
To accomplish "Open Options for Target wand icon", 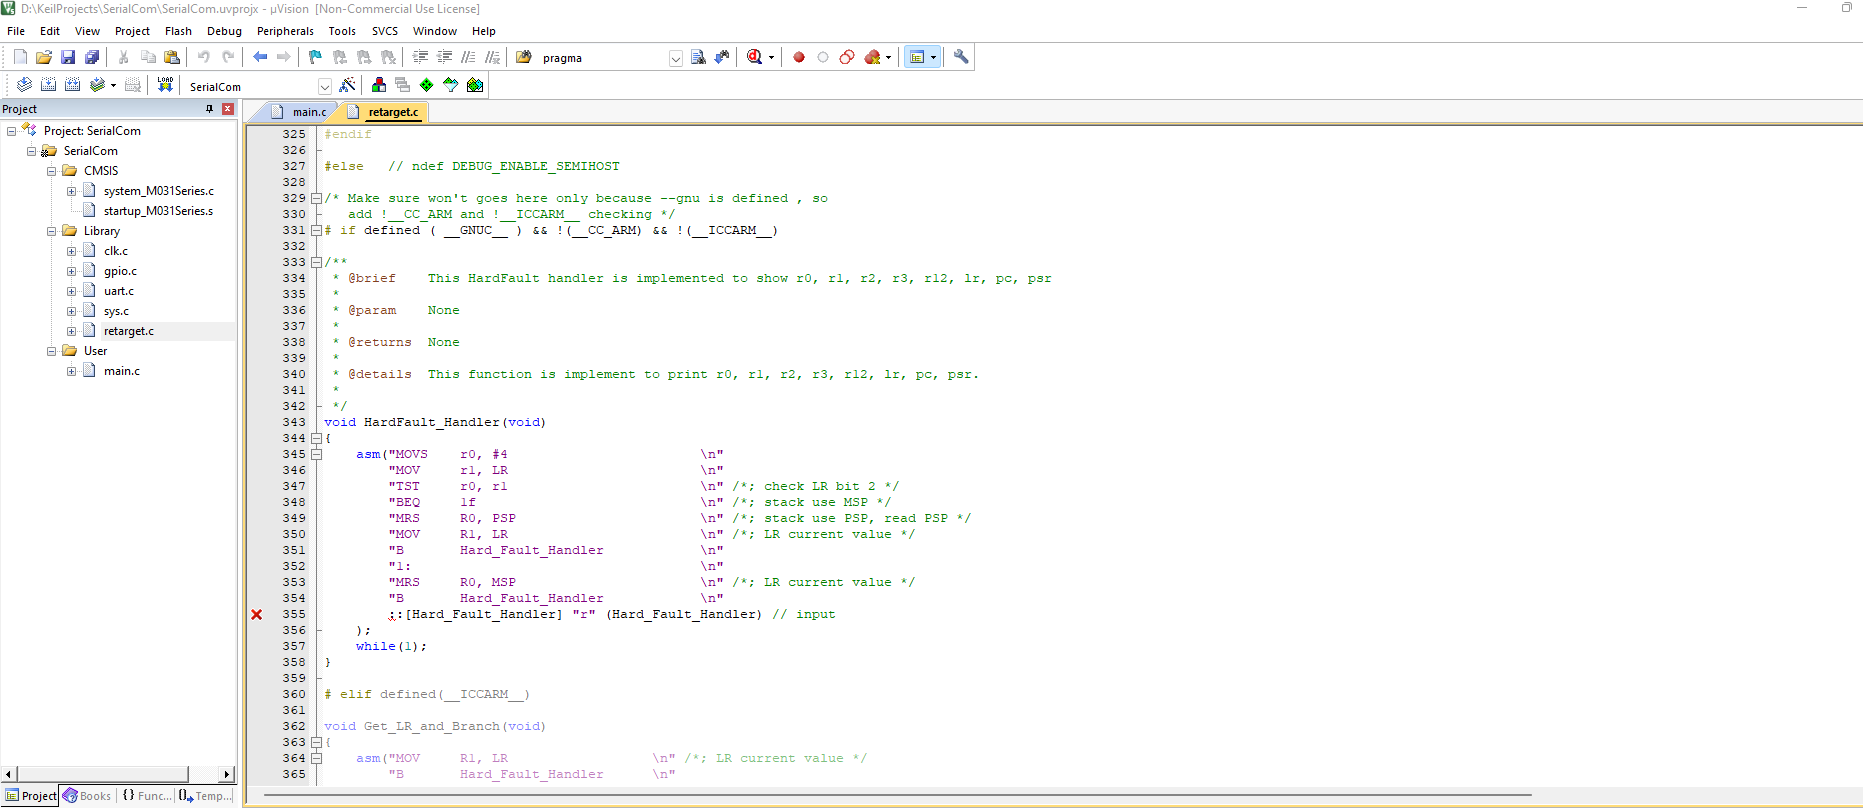I will click(x=347, y=85).
